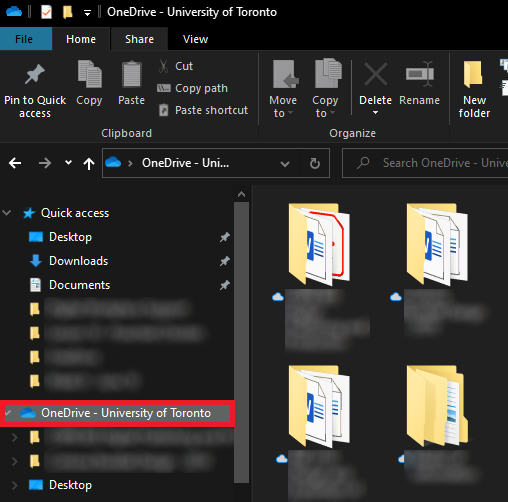Open Desktop under Quick access

coord(70,237)
